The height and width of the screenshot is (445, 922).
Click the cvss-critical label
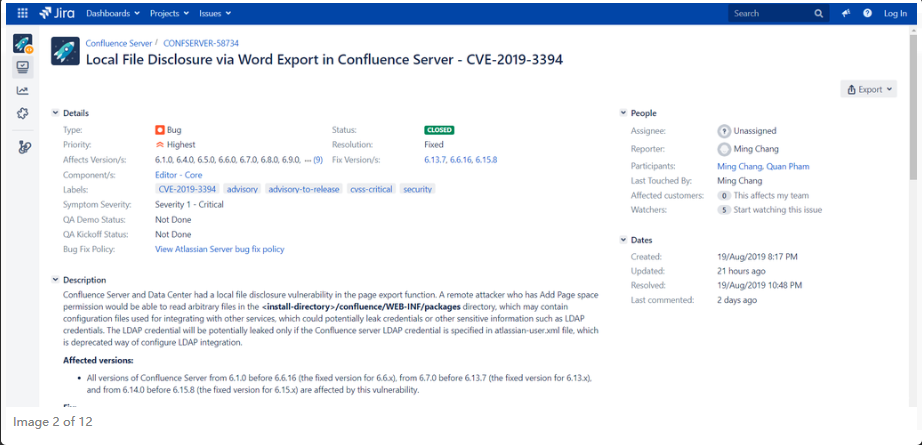point(371,189)
